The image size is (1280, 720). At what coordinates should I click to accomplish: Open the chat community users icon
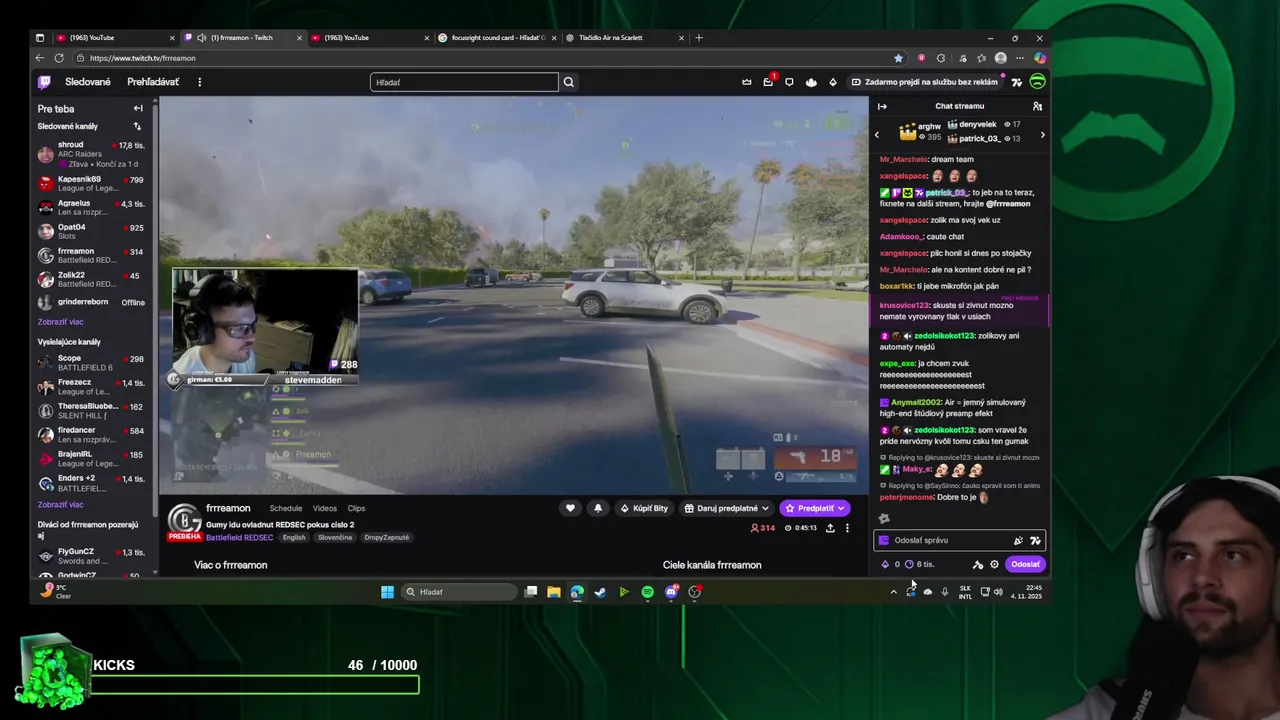1037,106
